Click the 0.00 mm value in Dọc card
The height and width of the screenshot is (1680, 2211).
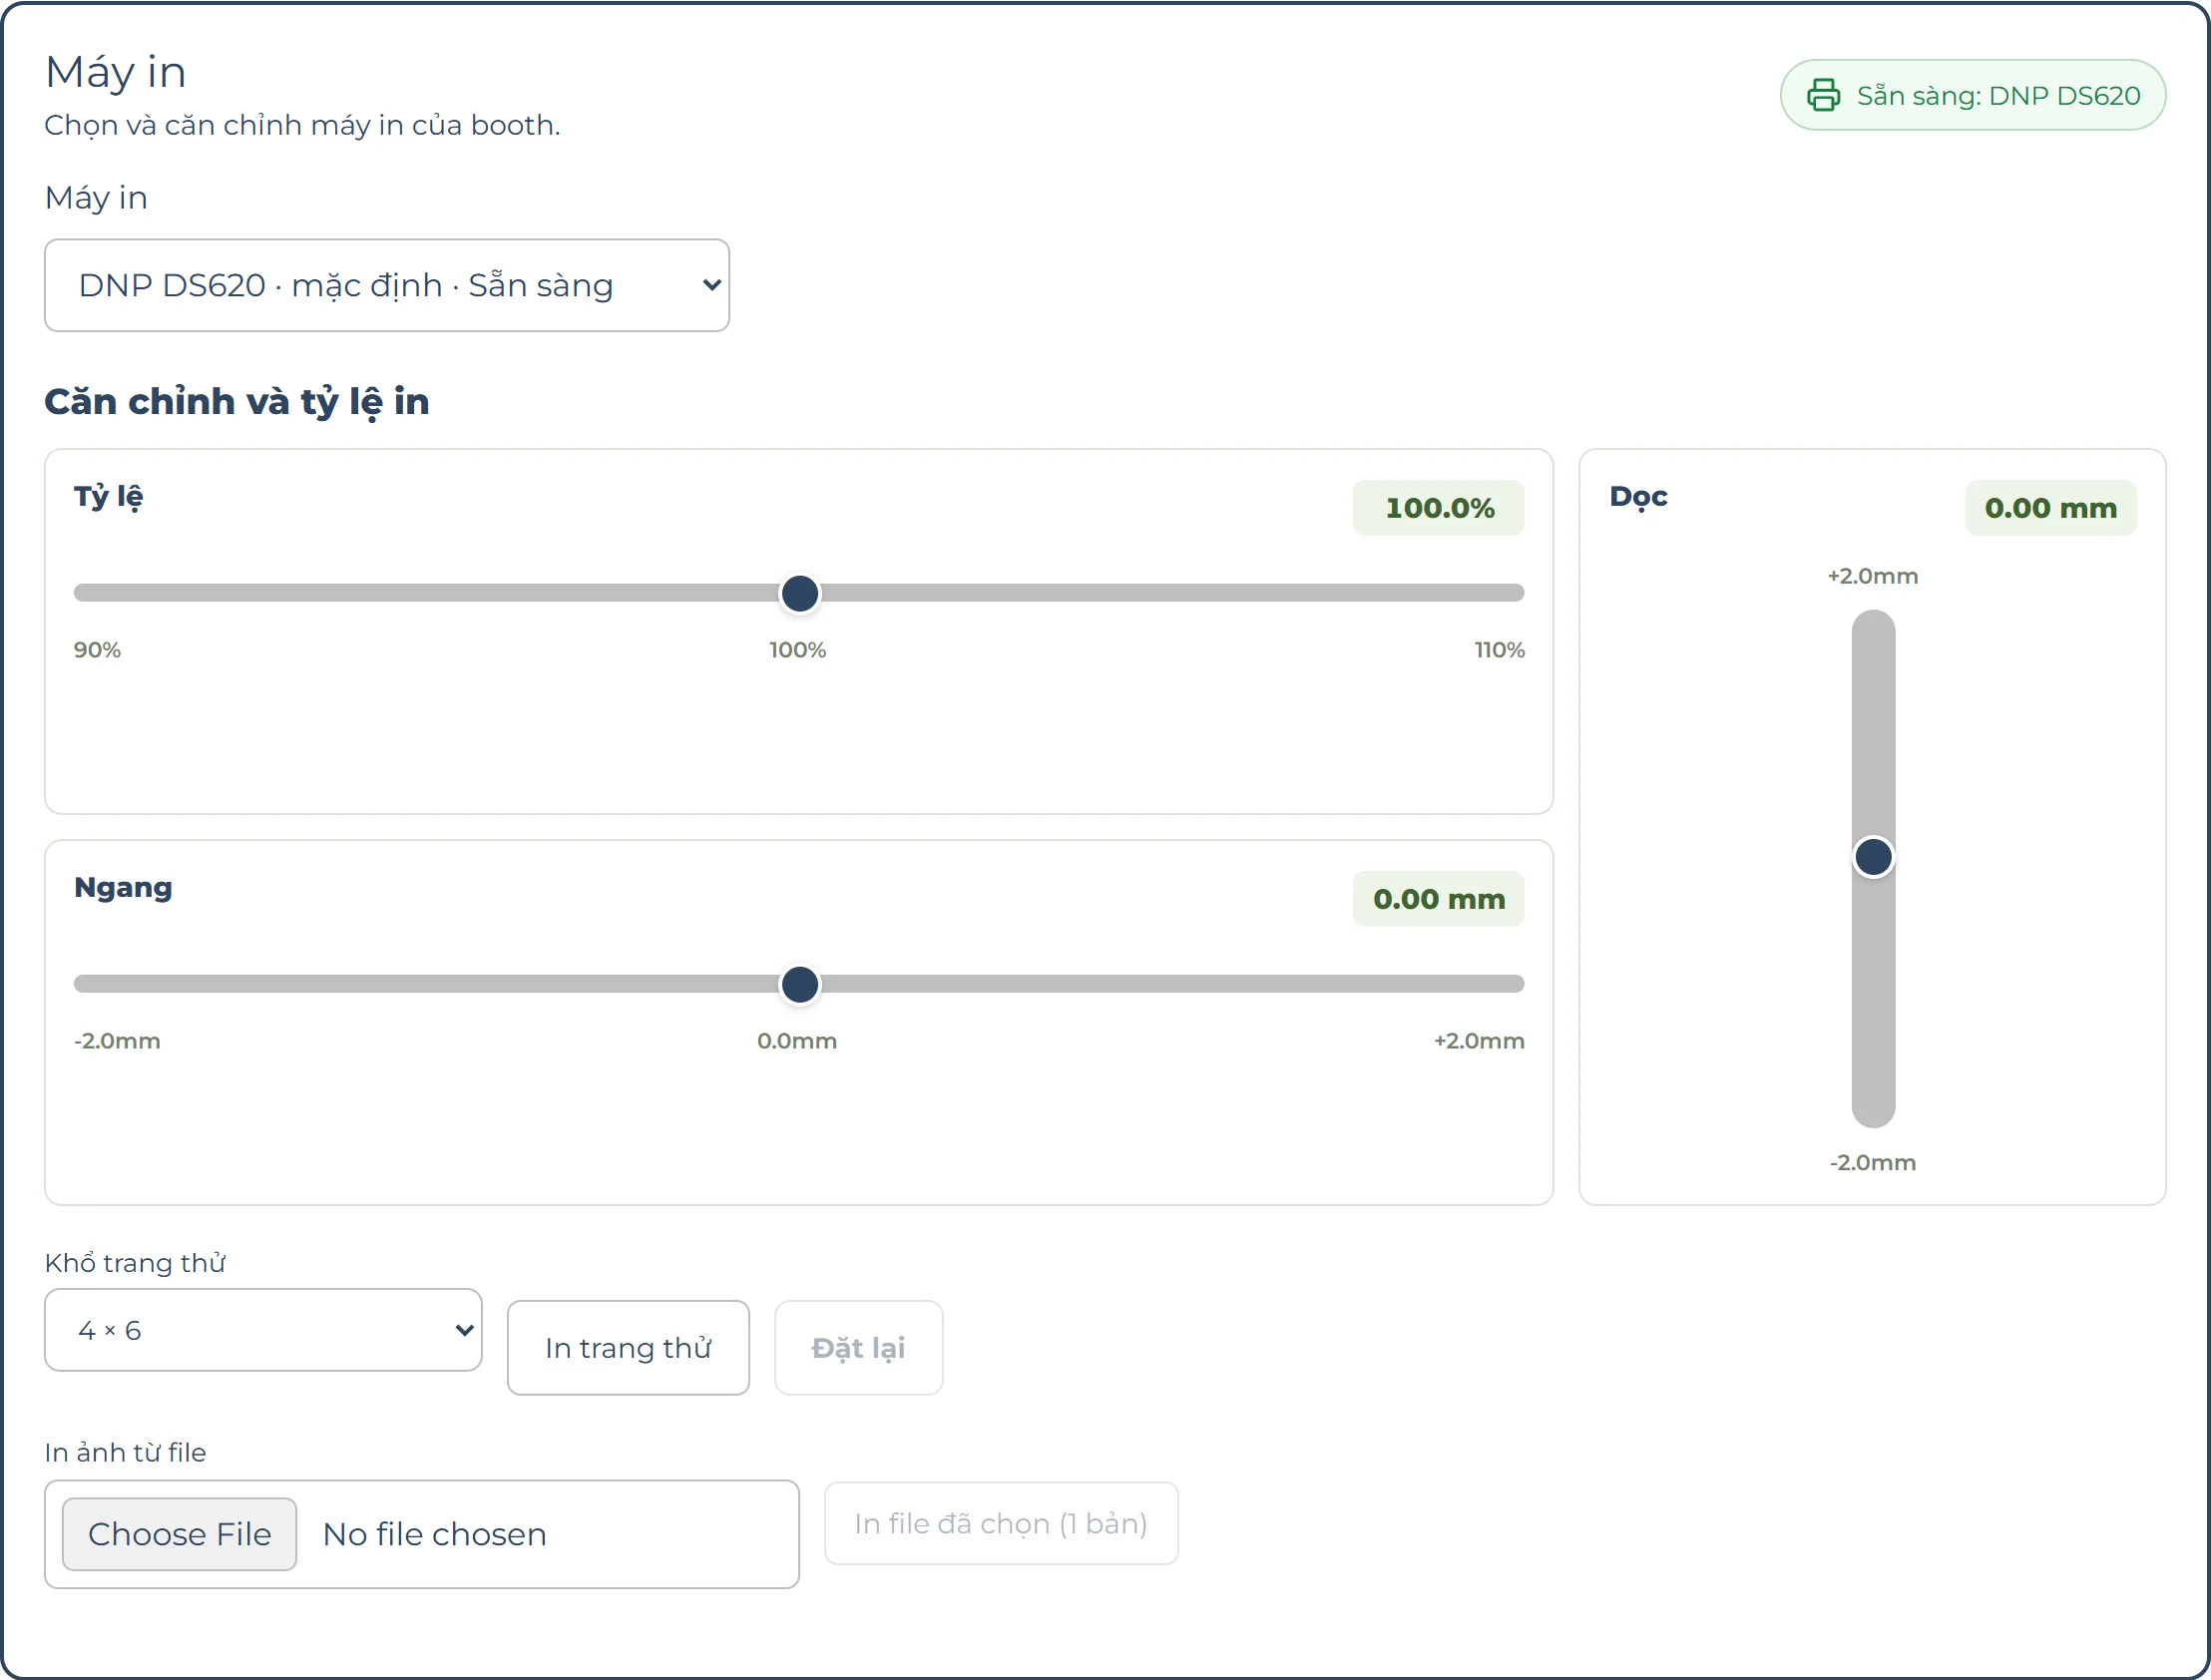[2050, 508]
